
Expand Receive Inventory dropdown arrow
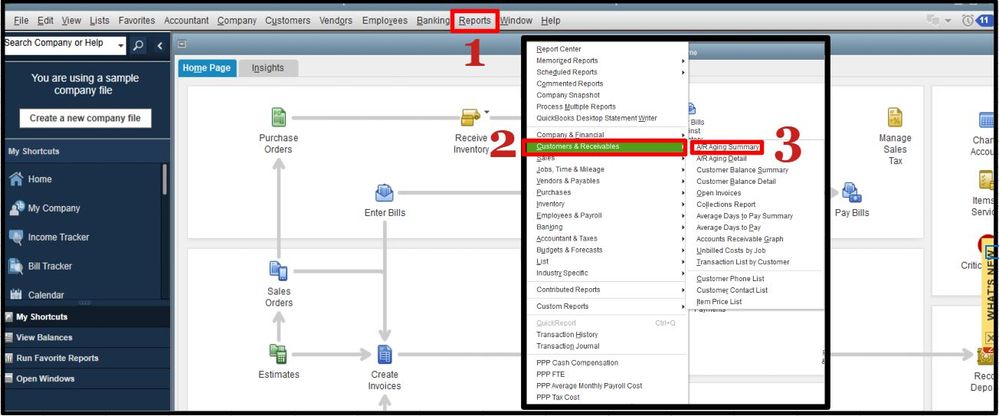pos(487,111)
